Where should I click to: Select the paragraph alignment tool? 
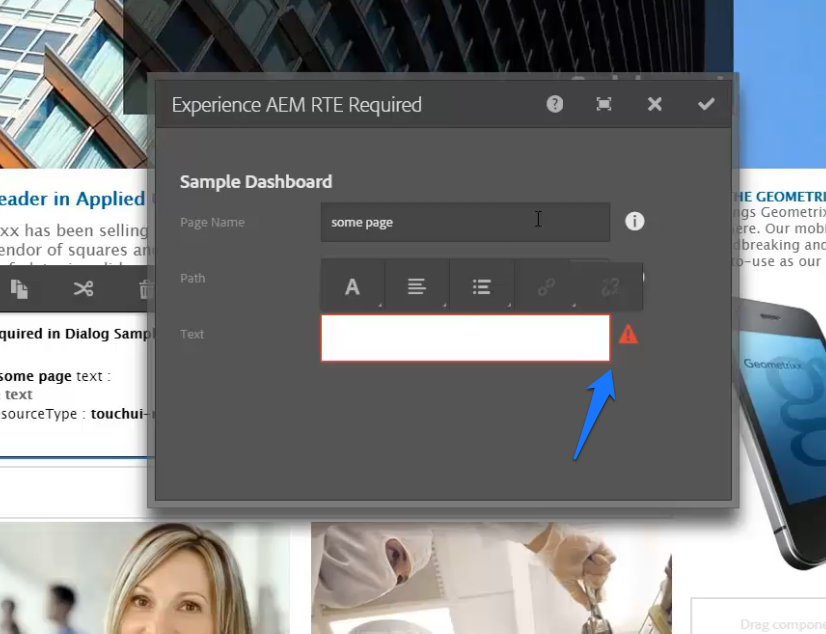coord(417,285)
